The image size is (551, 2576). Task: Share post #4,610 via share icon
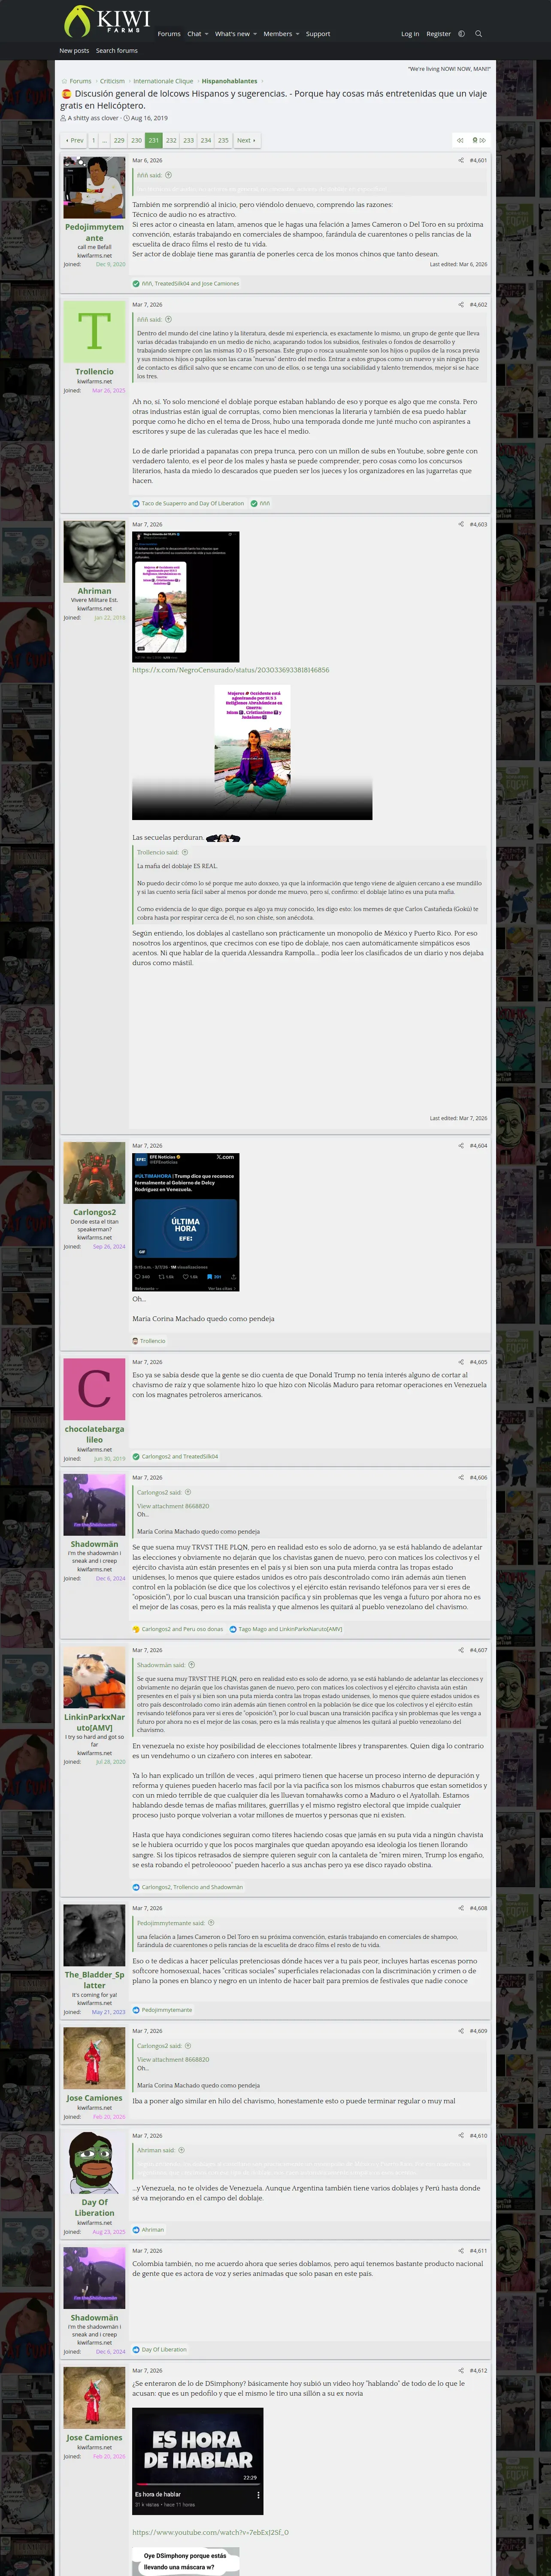[461, 2135]
